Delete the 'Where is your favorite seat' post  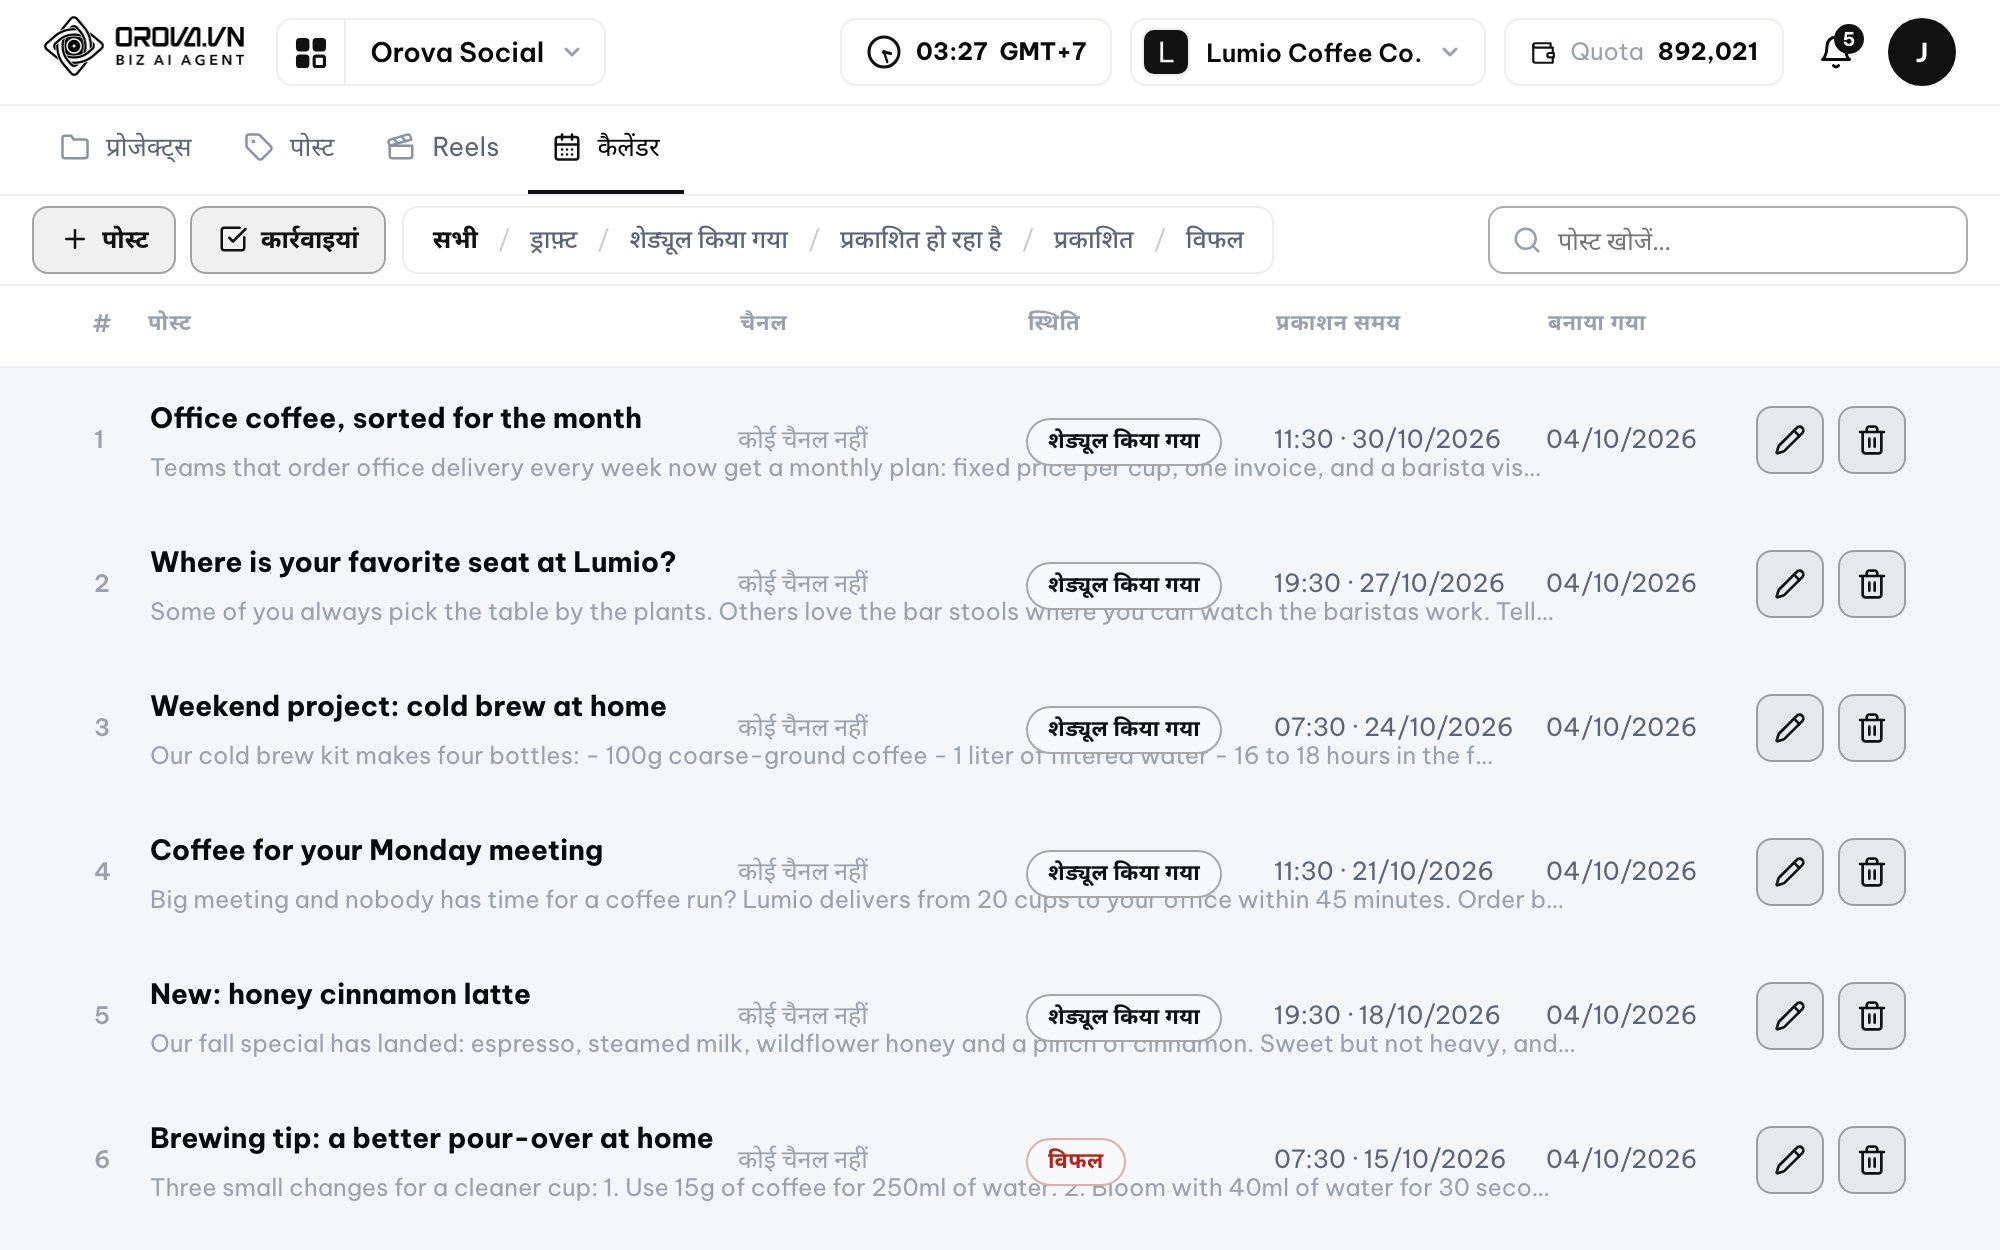[x=1872, y=584]
